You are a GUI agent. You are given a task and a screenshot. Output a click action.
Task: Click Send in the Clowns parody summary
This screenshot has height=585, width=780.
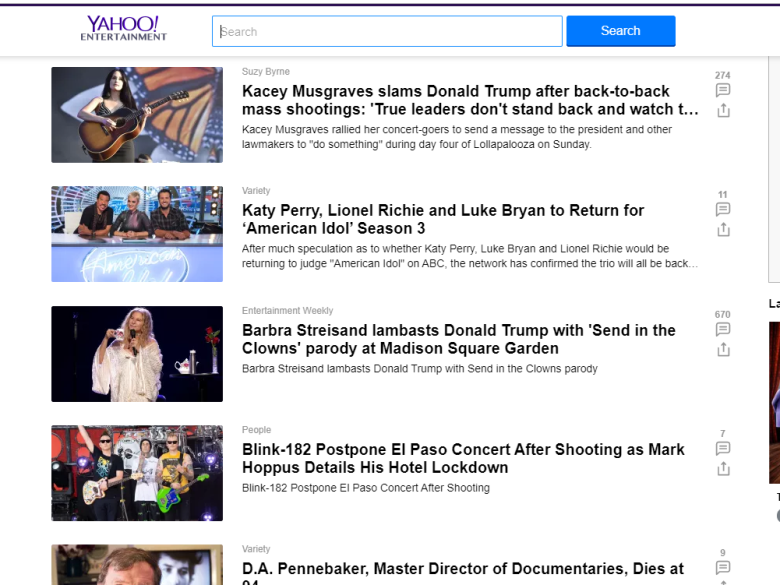[419, 369]
